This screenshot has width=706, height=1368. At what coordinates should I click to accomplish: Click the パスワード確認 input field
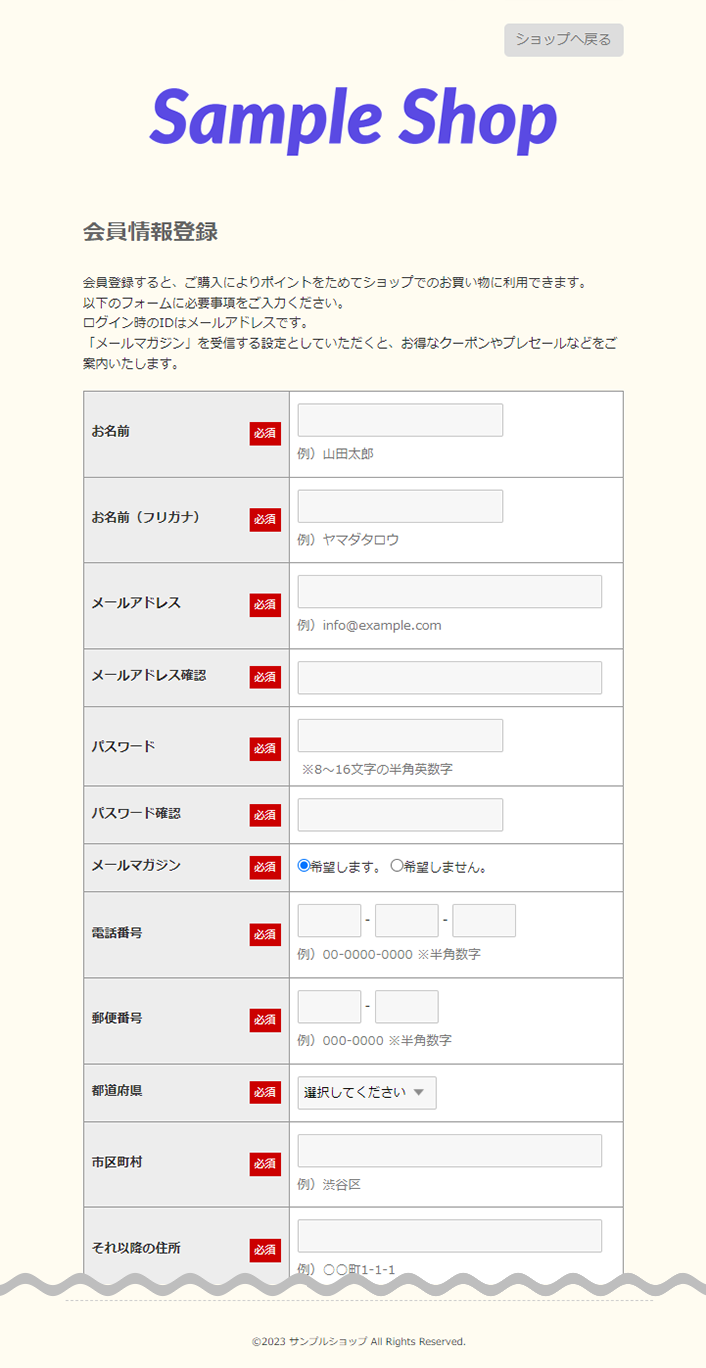tap(400, 814)
